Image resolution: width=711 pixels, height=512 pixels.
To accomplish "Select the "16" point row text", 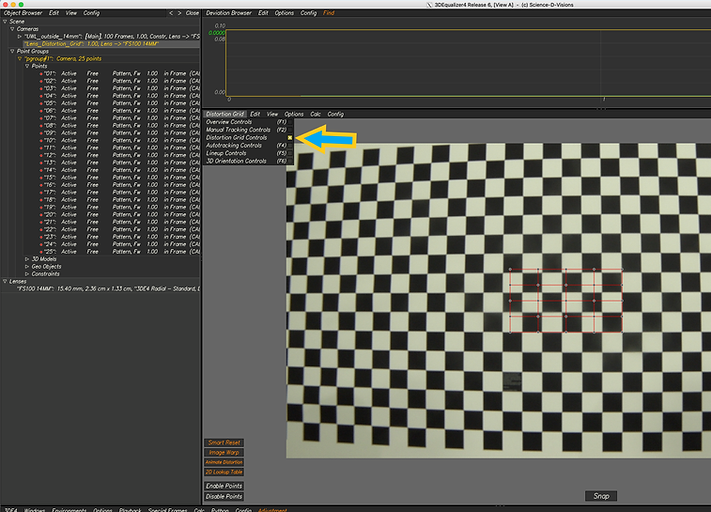I will [120, 185].
